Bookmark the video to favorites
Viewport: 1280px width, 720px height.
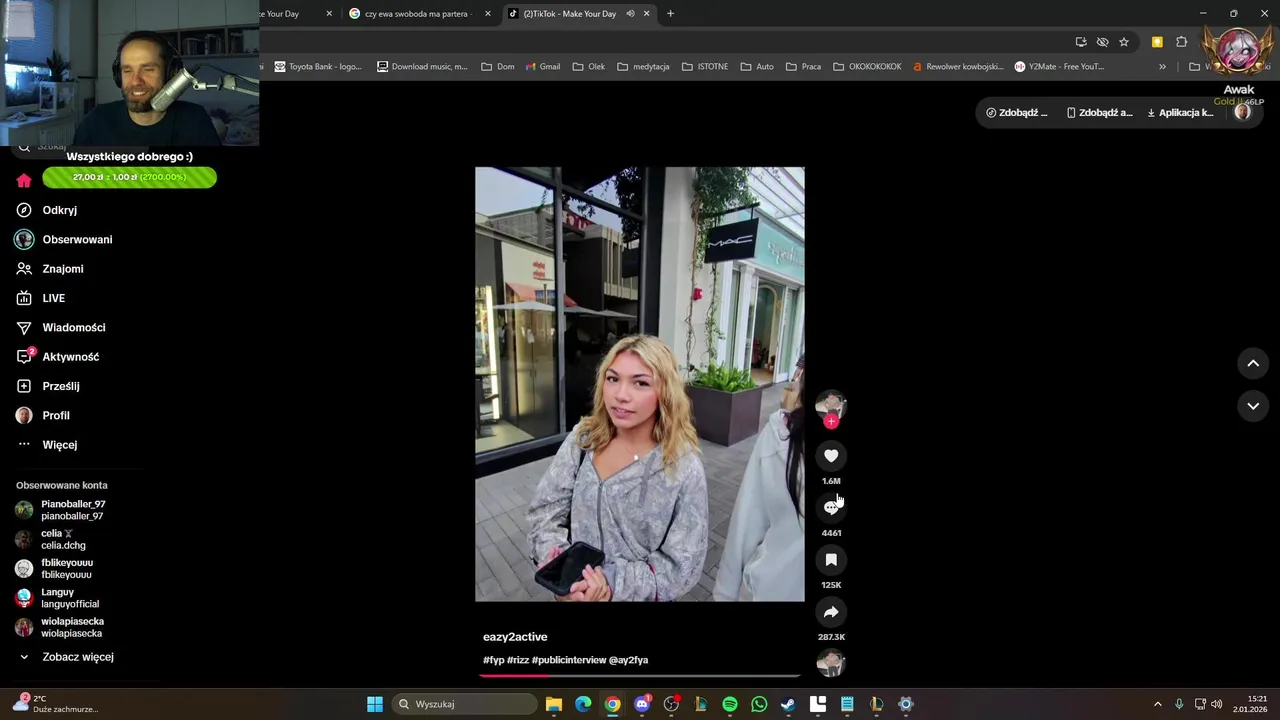pos(831,560)
